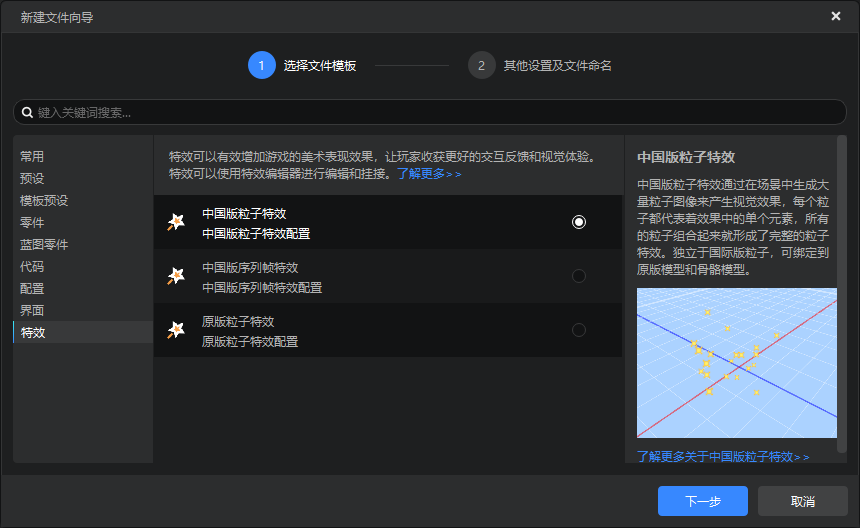Click the 下一步 button

click(703, 501)
